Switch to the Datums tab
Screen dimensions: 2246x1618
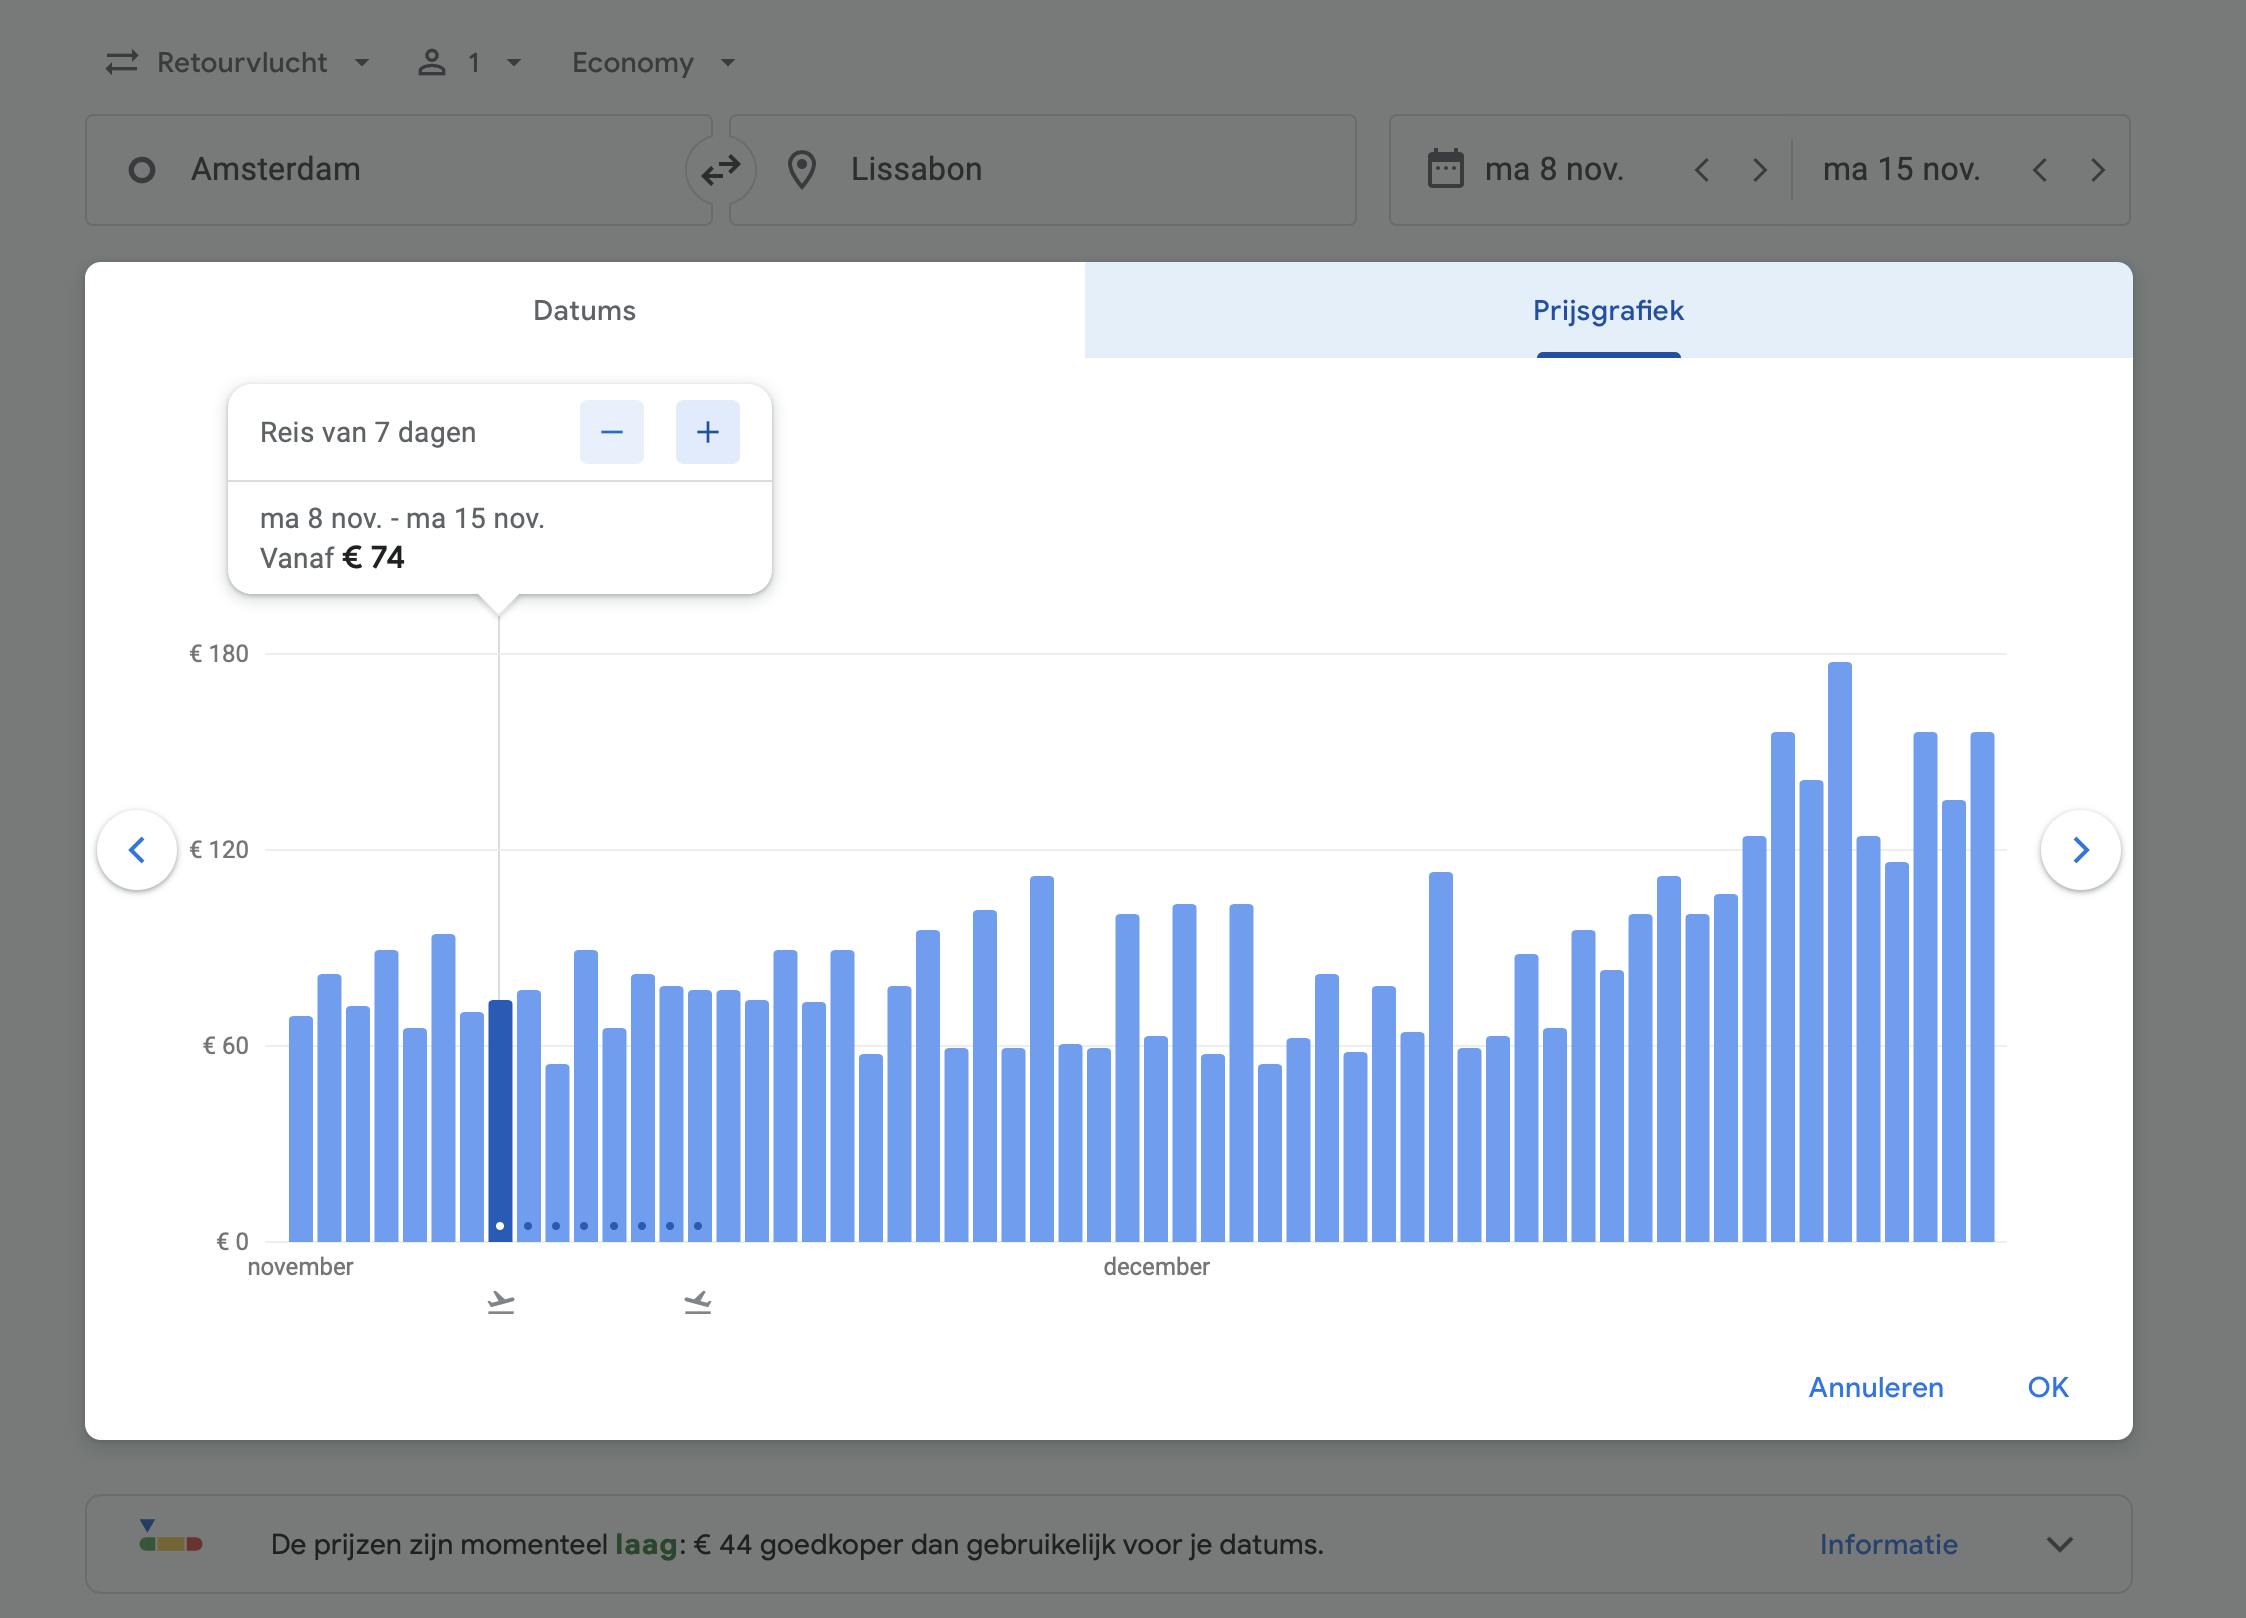coord(584,310)
